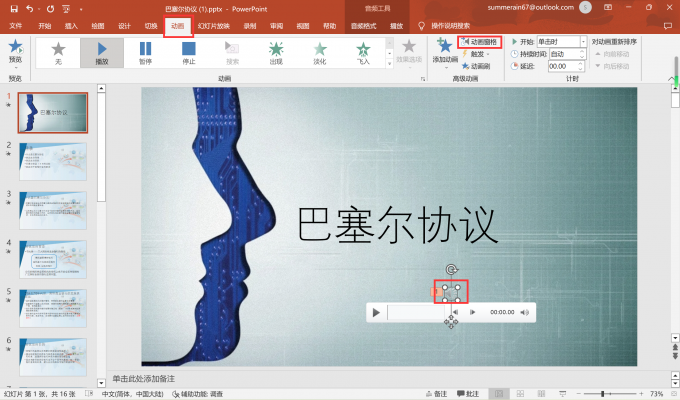This screenshot has width=680, height=400.
Task: Switch to the 帮助 (Help) tab
Action: [330, 26]
